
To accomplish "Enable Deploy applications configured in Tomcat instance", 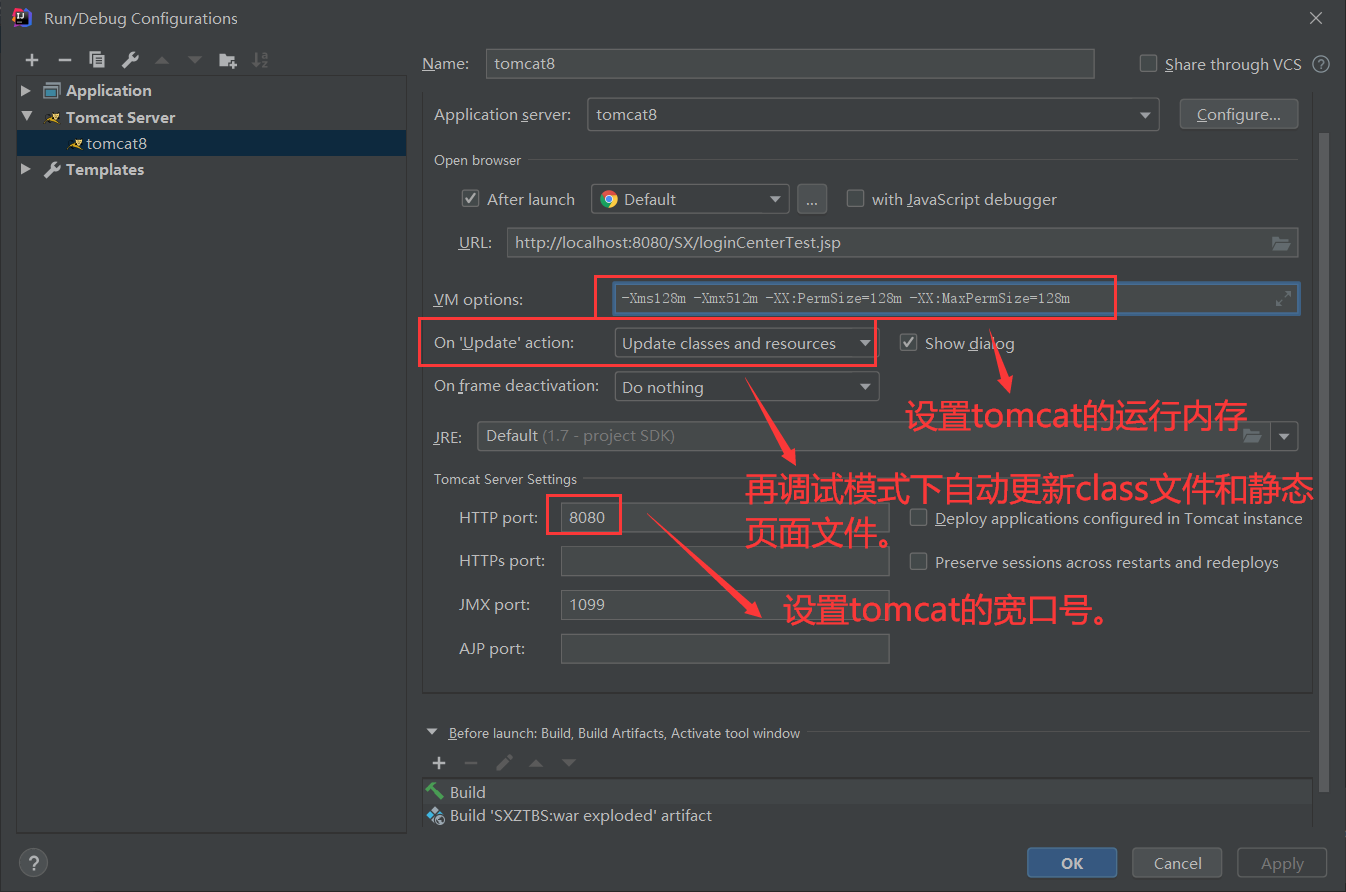I will click(918, 518).
